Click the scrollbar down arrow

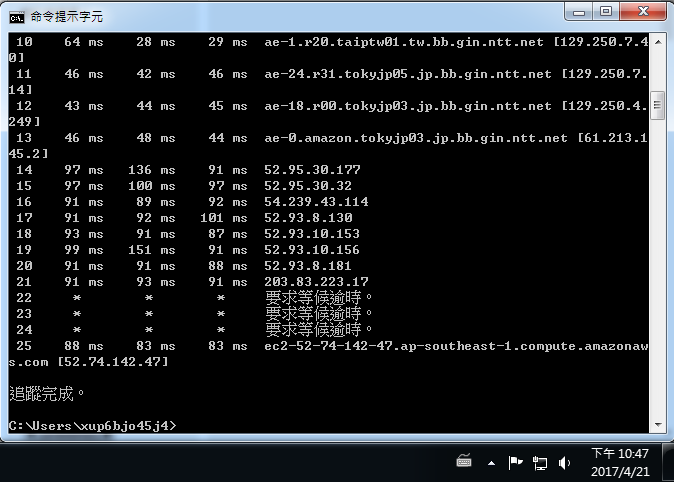(658, 425)
